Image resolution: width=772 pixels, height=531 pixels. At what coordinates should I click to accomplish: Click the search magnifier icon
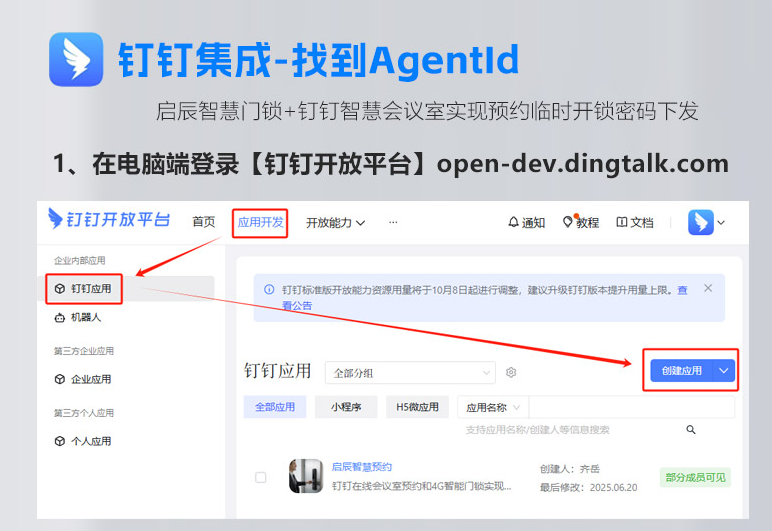tap(691, 430)
